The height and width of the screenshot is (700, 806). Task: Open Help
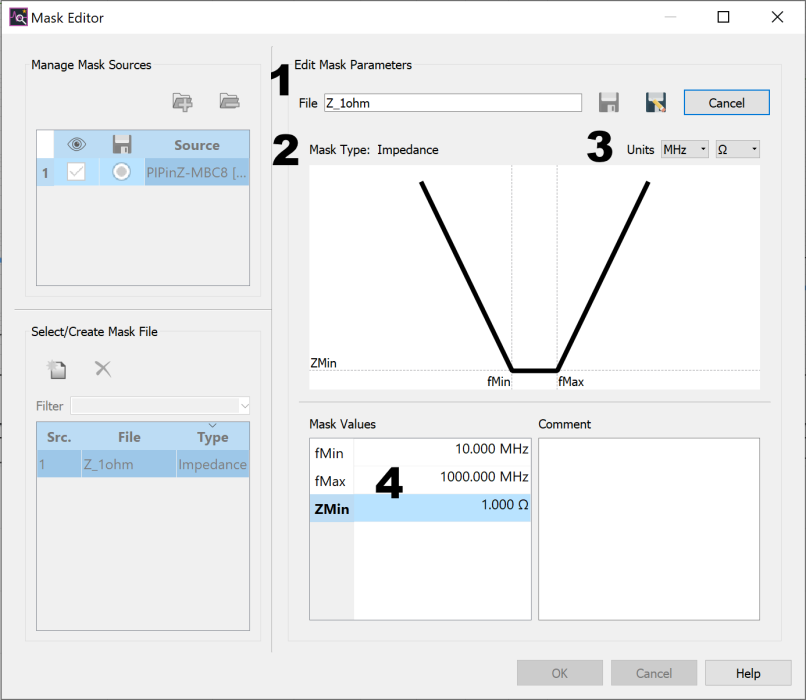[x=747, y=672]
